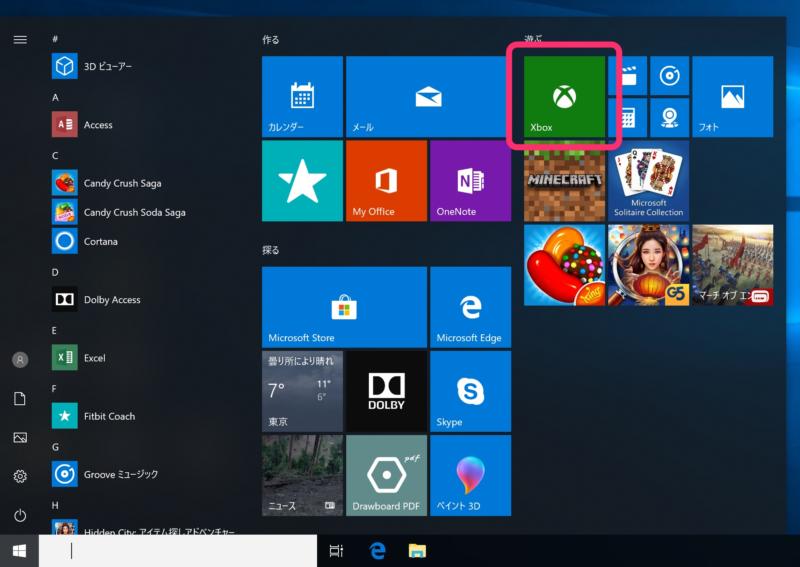
Task: Click the letter G group header
Action: [x=55, y=447]
